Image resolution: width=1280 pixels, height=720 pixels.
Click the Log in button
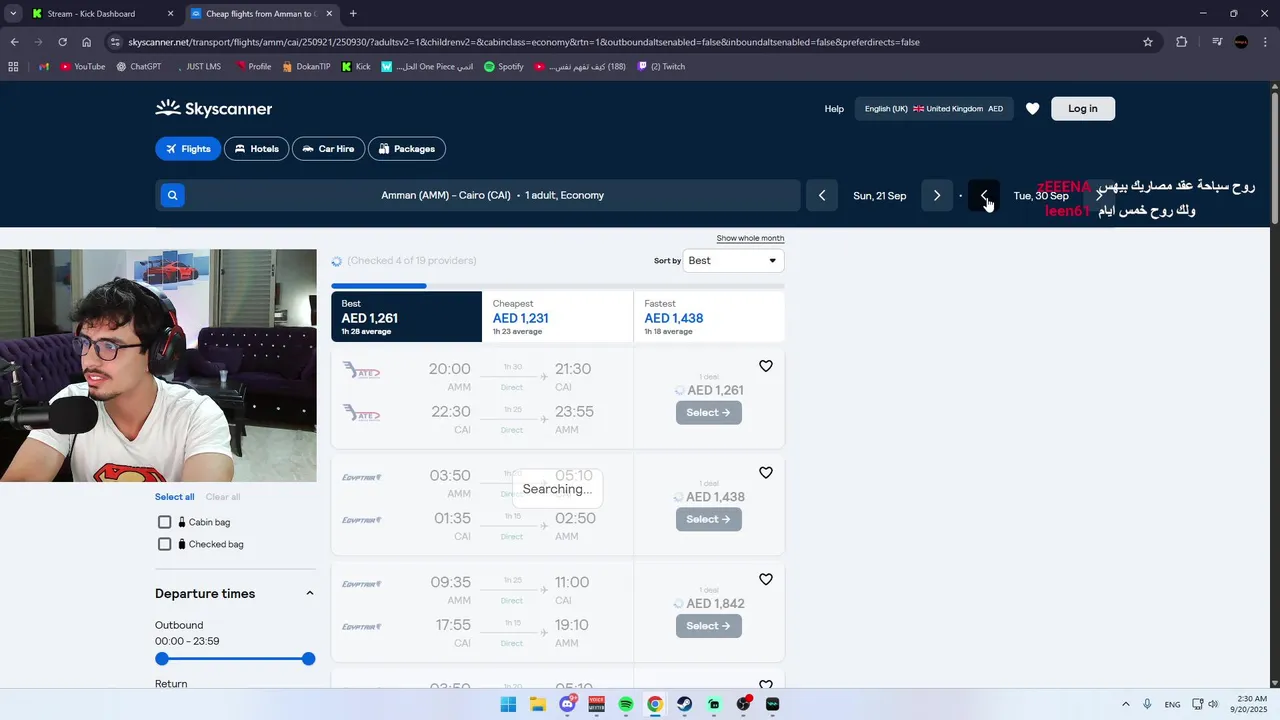(x=1083, y=109)
